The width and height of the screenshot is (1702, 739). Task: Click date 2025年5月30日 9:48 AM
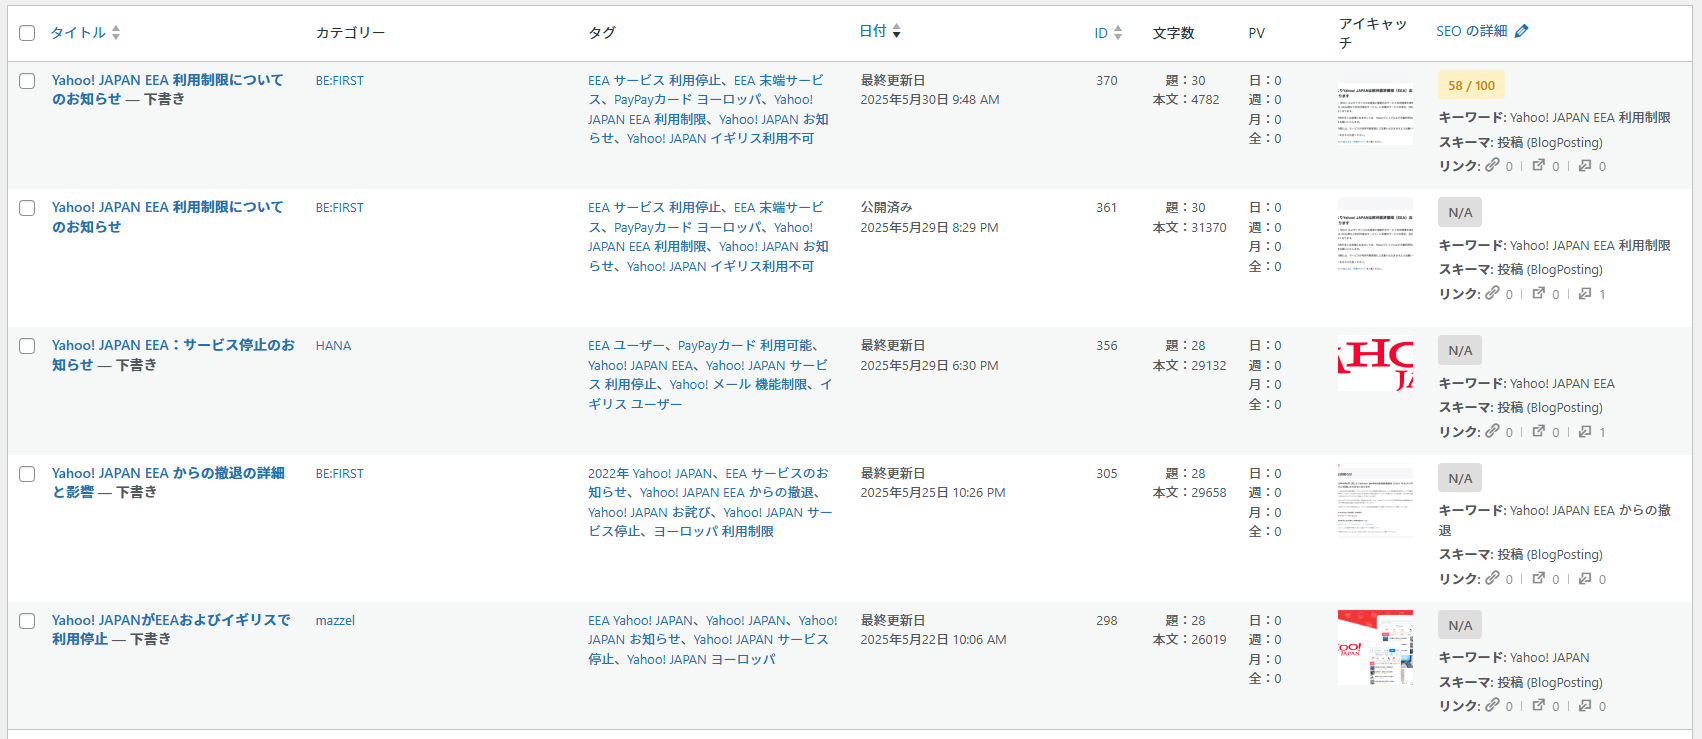930,100
